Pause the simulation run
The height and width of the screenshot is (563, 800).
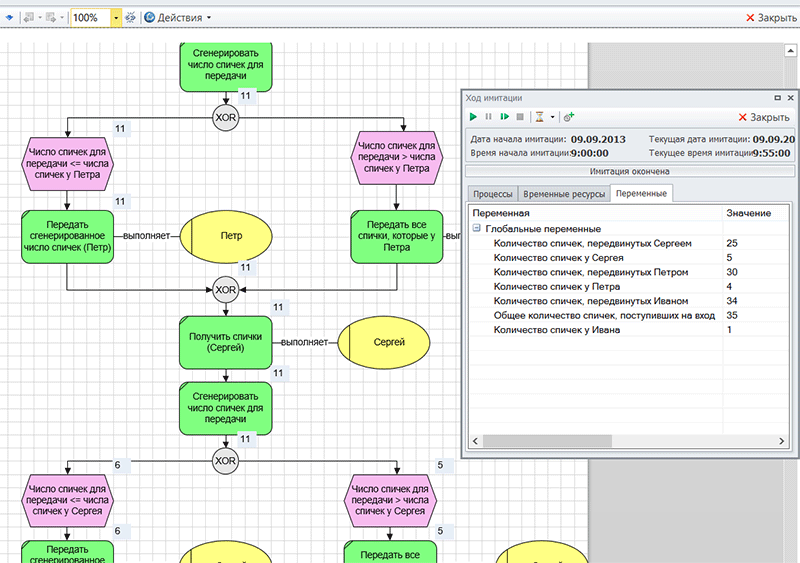[x=489, y=117]
